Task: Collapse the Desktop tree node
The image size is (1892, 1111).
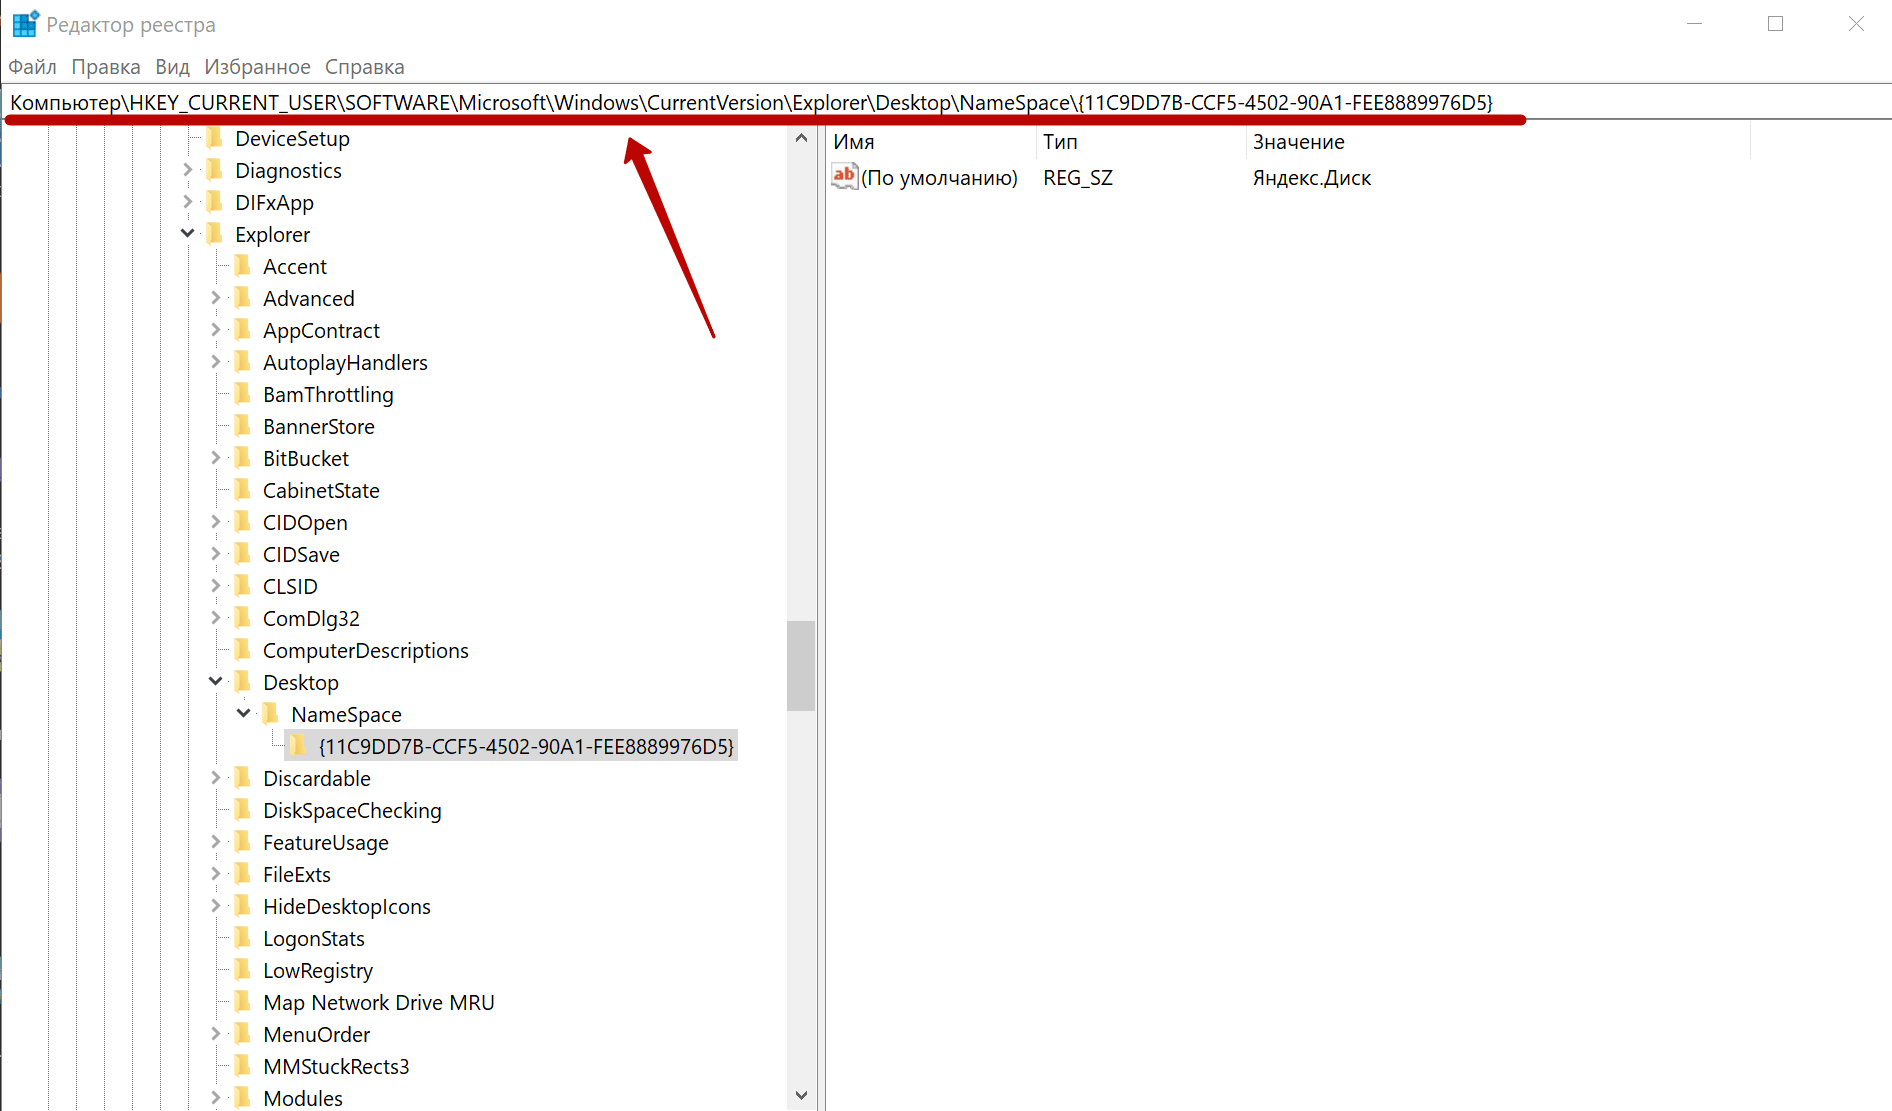Action: 215,681
